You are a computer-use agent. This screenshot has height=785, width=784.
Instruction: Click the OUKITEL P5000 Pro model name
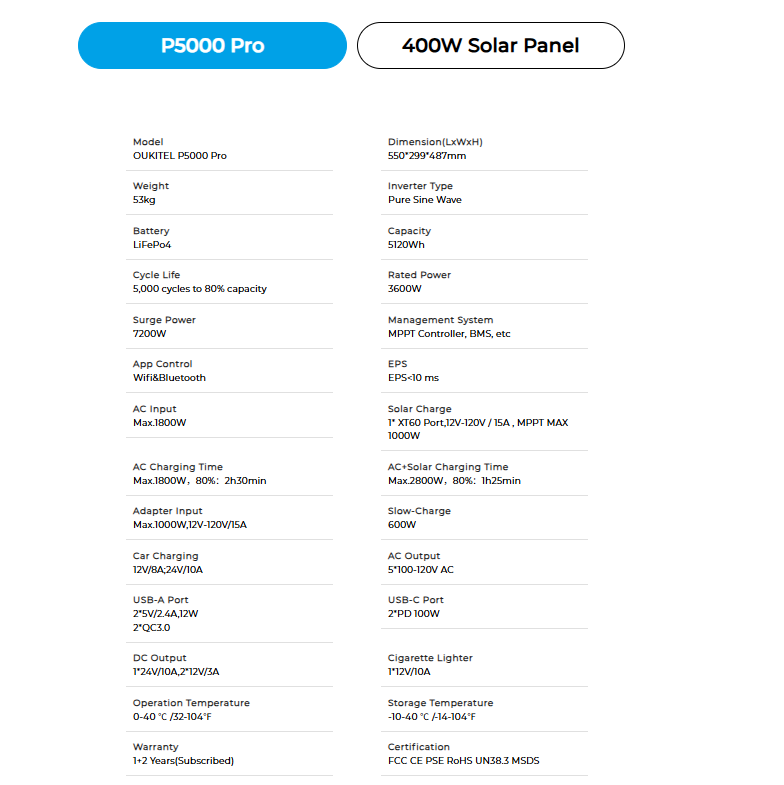pyautogui.click(x=180, y=156)
